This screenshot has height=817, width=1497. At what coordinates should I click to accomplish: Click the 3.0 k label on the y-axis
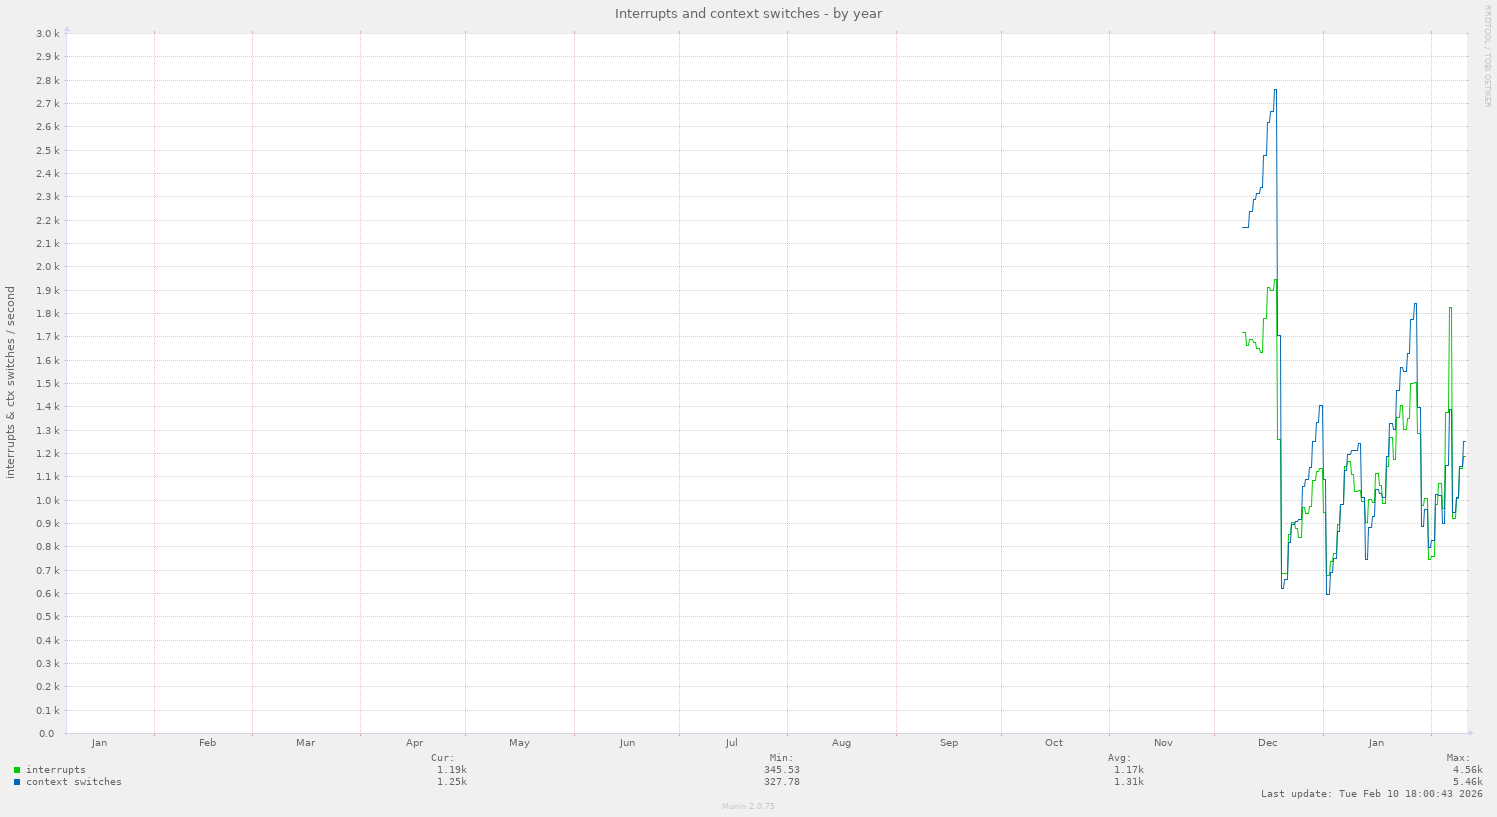tap(47, 33)
